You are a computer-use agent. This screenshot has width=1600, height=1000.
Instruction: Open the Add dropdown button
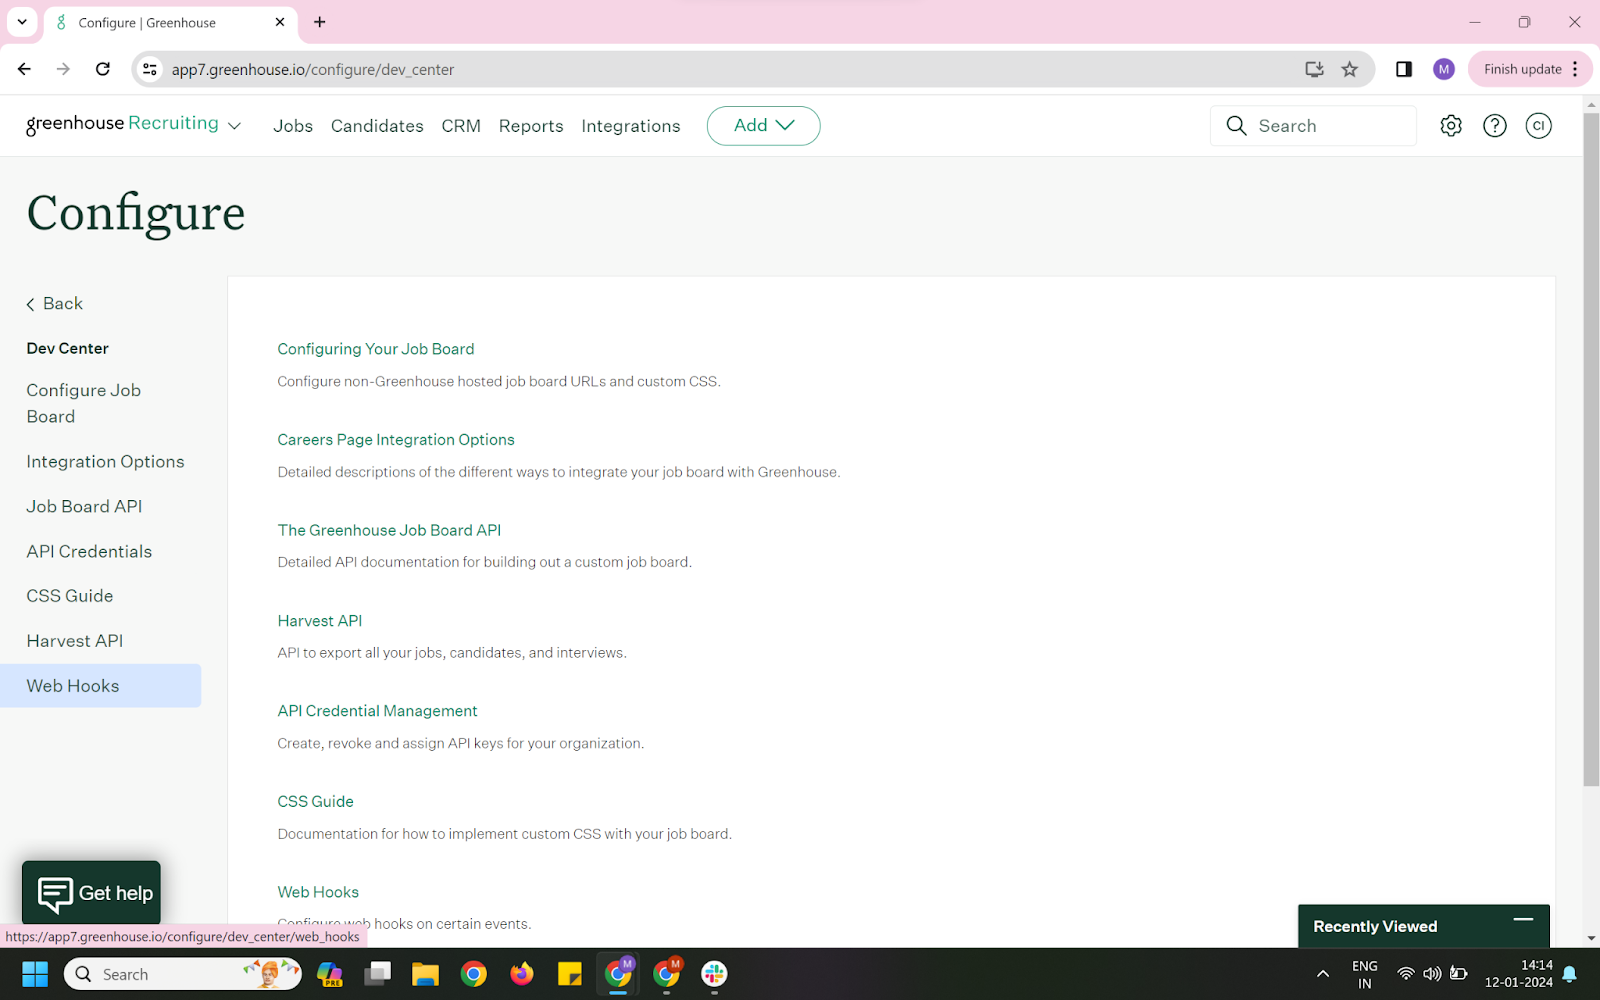click(764, 126)
